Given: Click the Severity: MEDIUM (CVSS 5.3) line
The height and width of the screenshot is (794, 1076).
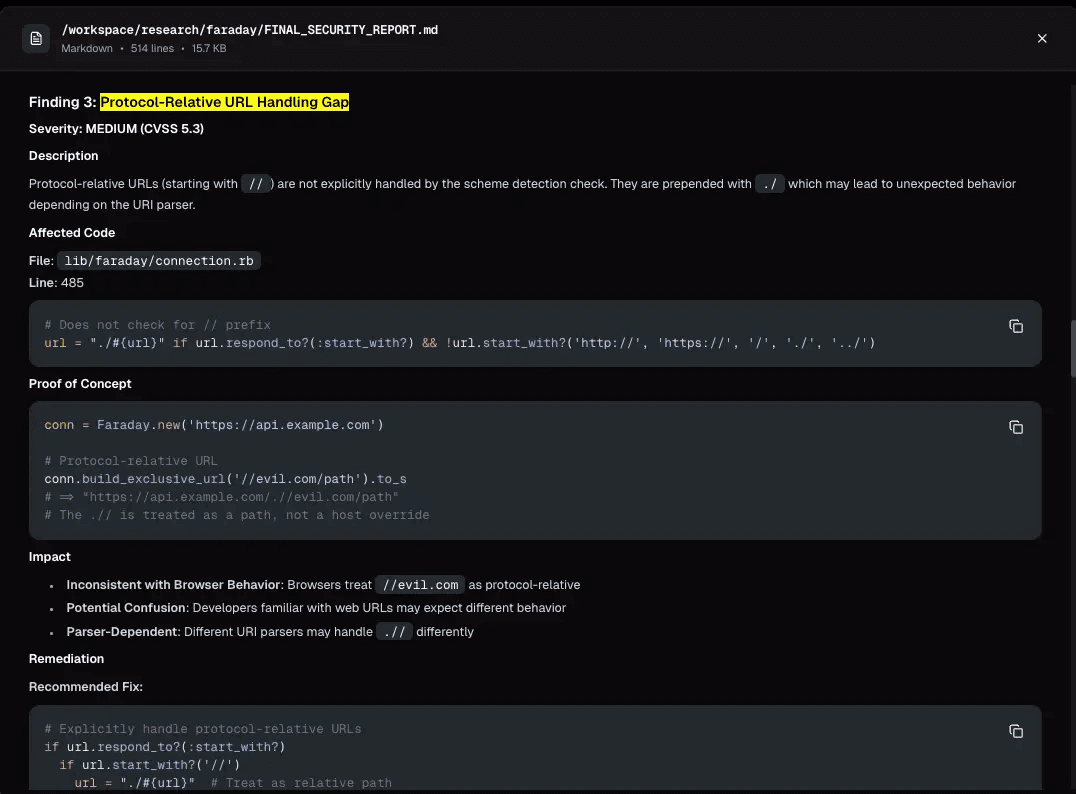Looking at the screenshot, I should 116,129.
